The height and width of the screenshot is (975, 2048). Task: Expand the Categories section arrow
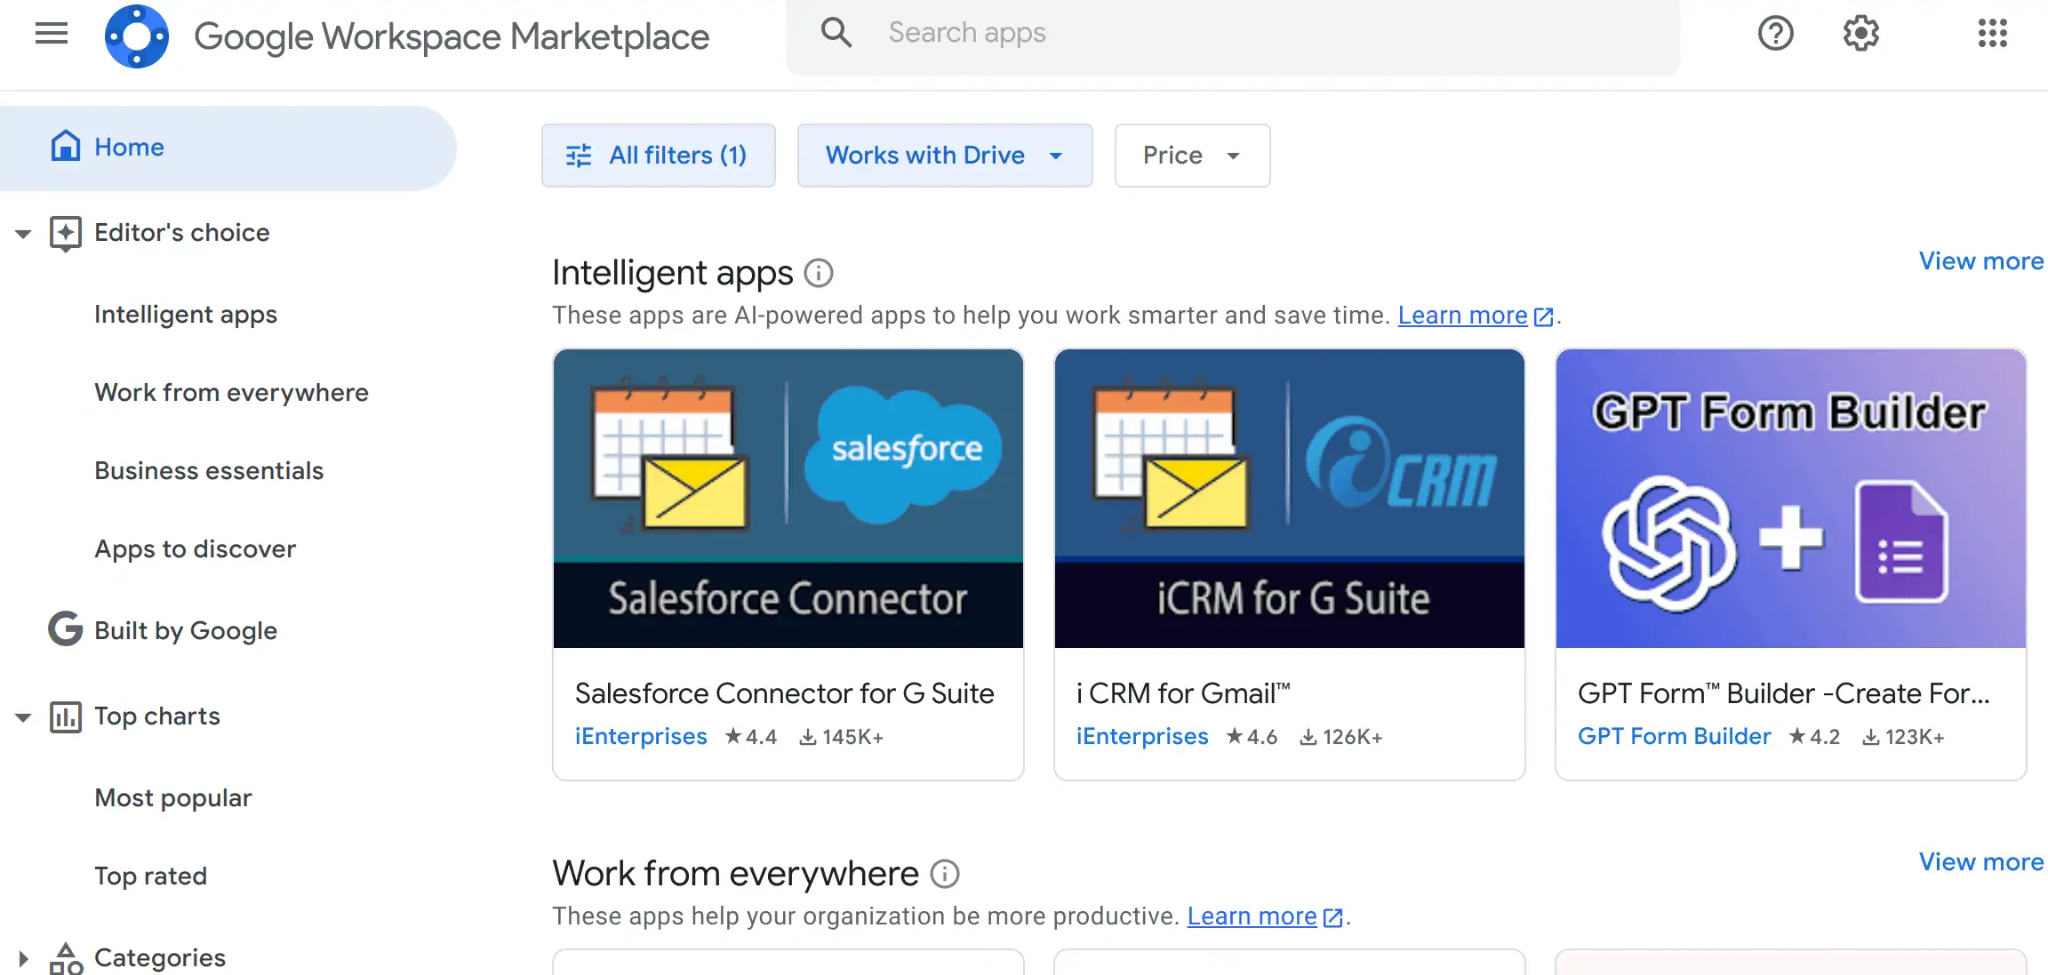click(23, 958)
